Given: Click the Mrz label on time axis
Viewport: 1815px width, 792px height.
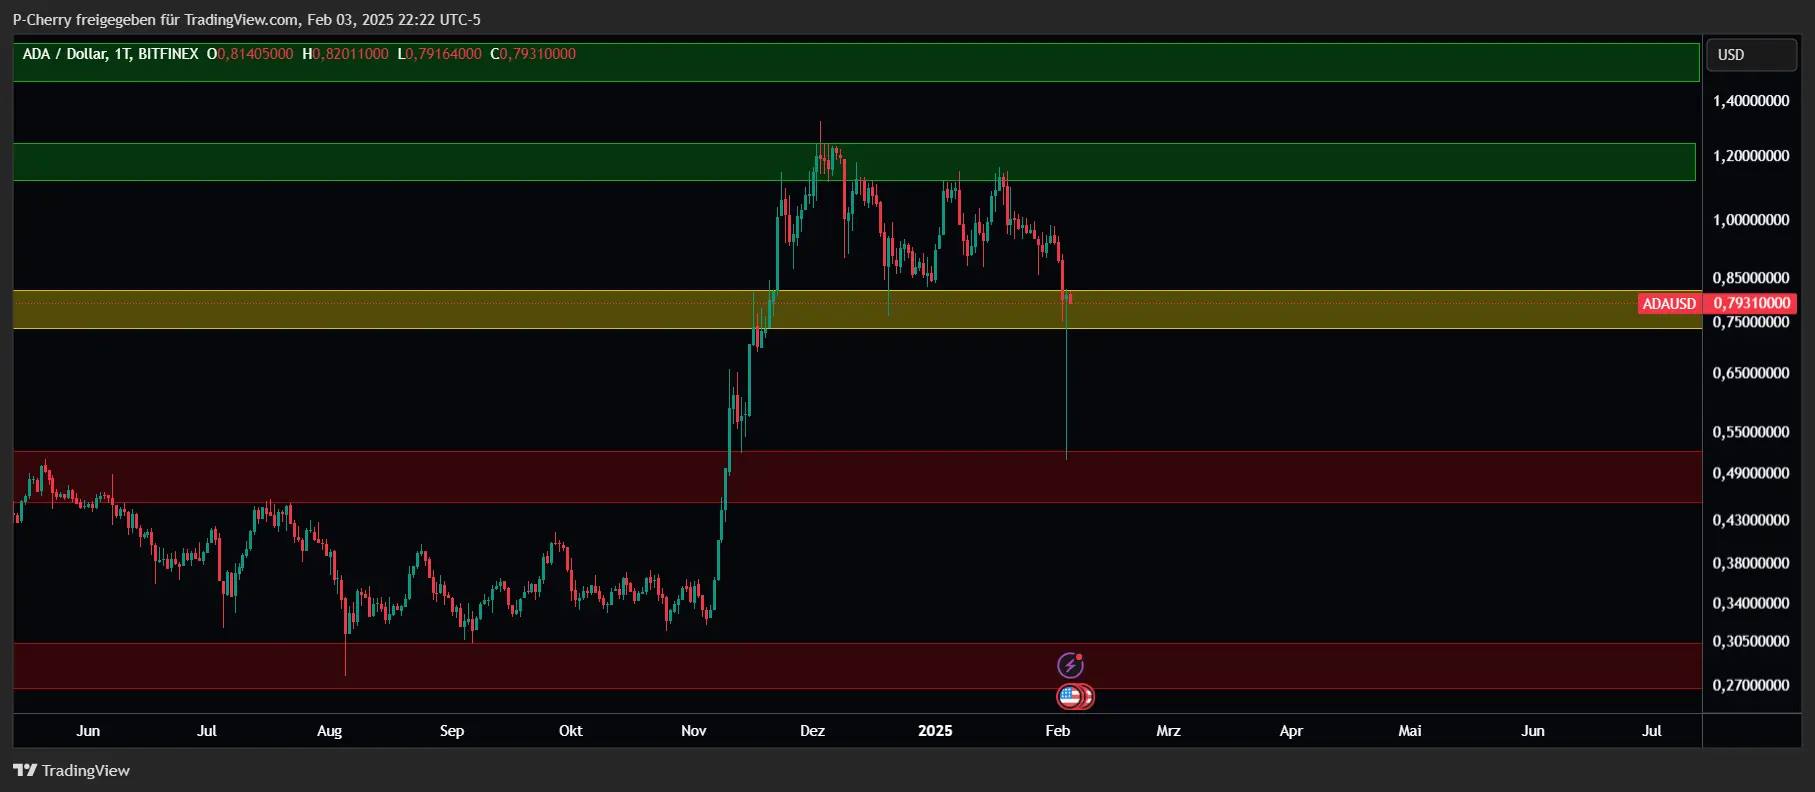Looking at the screenshot, I should point(1169,731).
